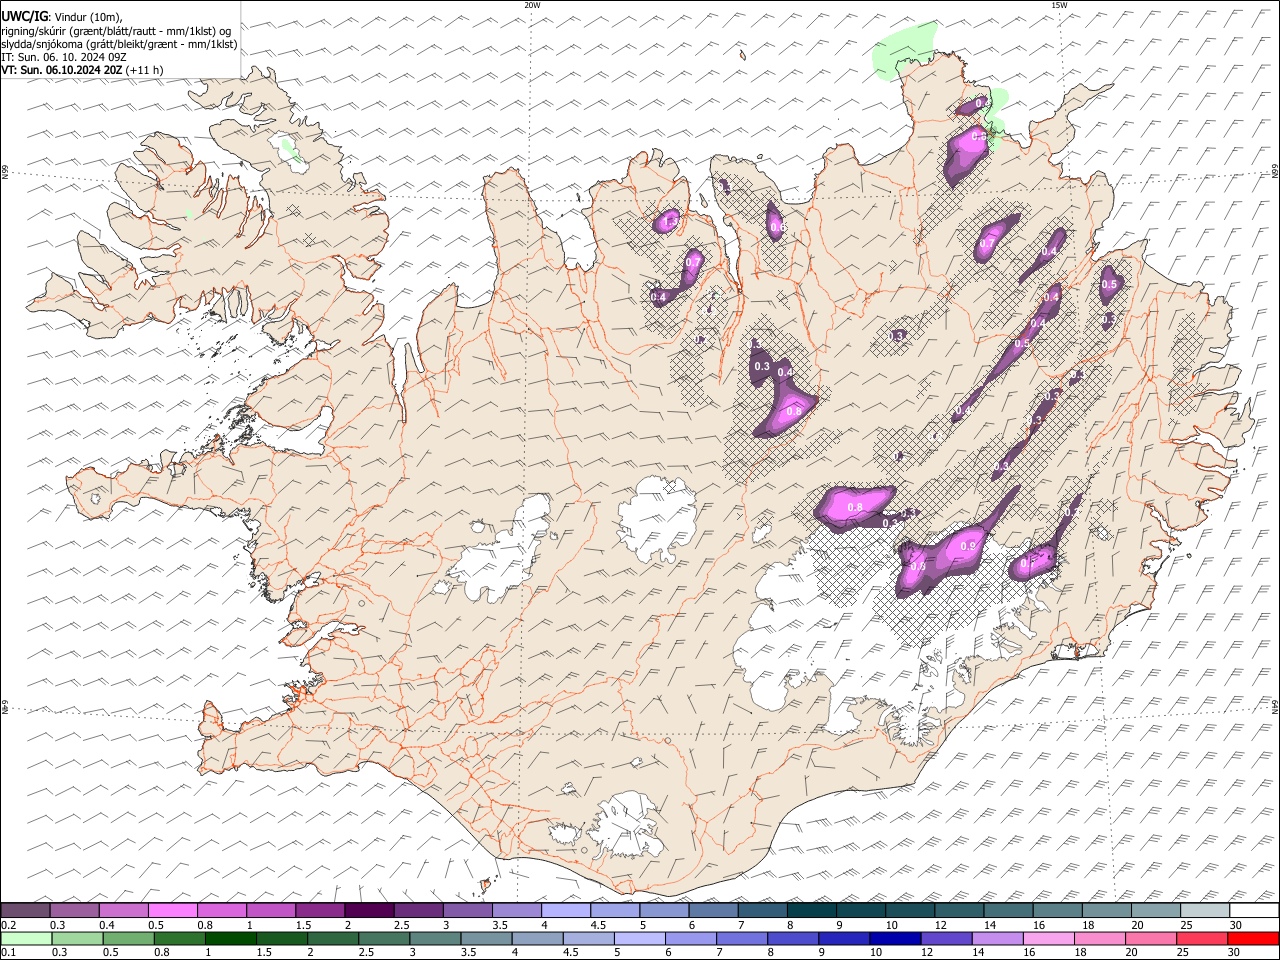
Task: Click the '20W' longitude label
Action: [x=533, y=5]
